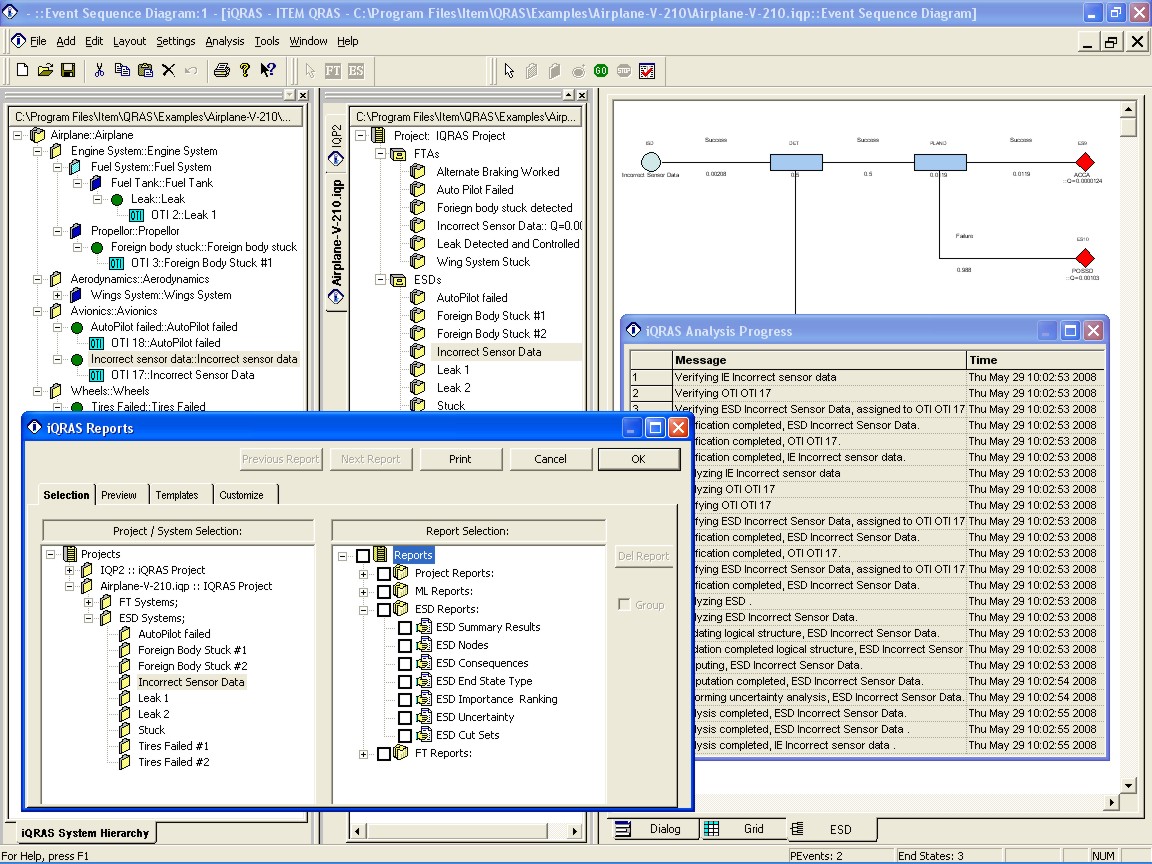This screenshot has width=1152, height=864.
Task: Collapse the ESD Systems node
Action: click(88, 619)
